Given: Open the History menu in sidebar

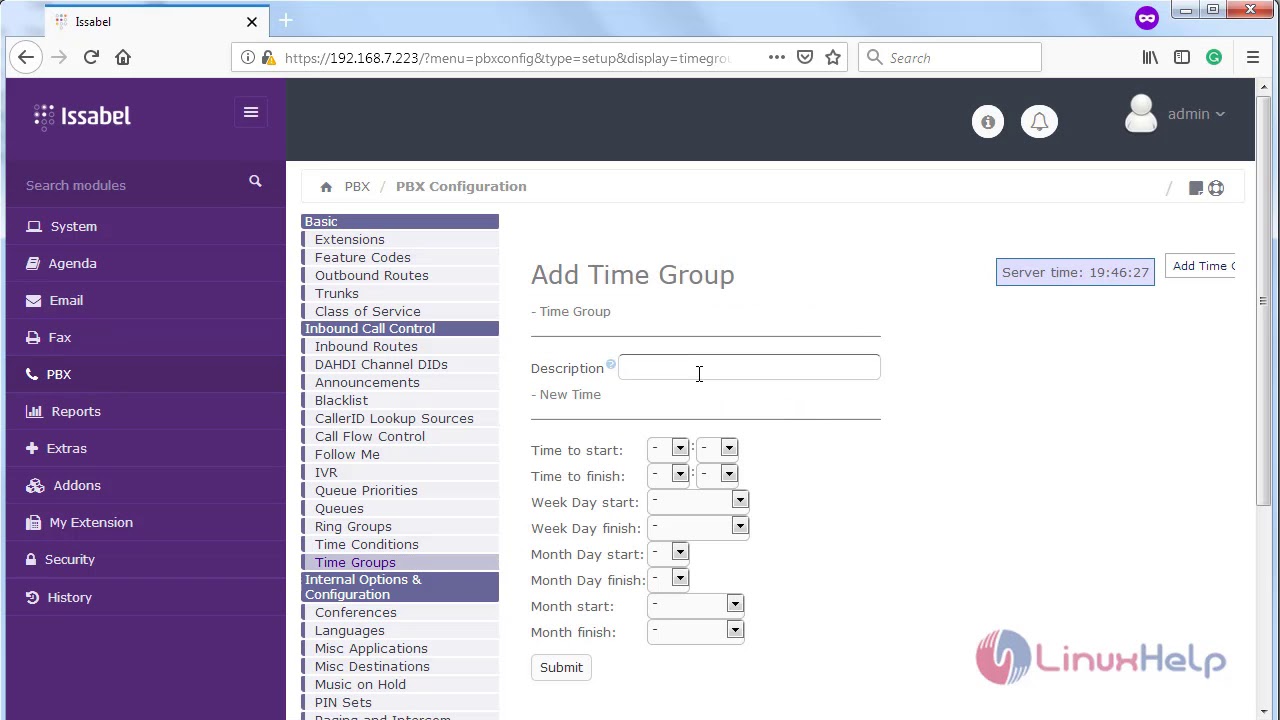Looking at the screenshot, I should (x=145, y=597).
